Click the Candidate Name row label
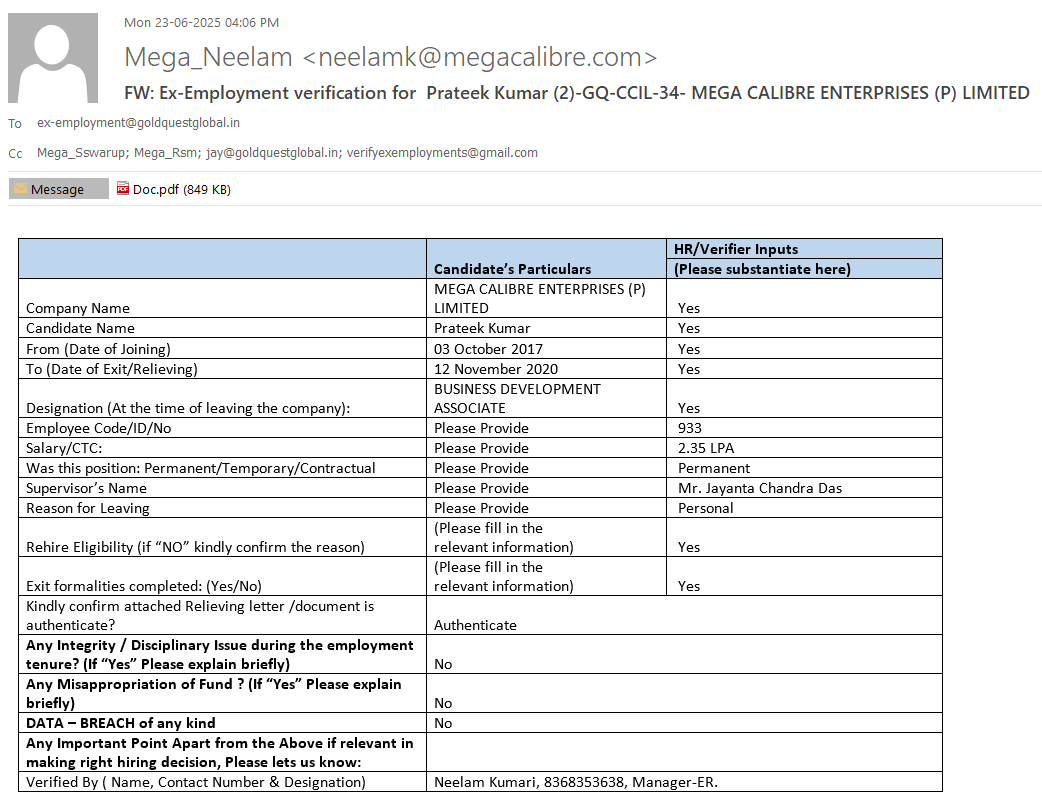This screenshot has height=806, width=1042. [80, 328]
